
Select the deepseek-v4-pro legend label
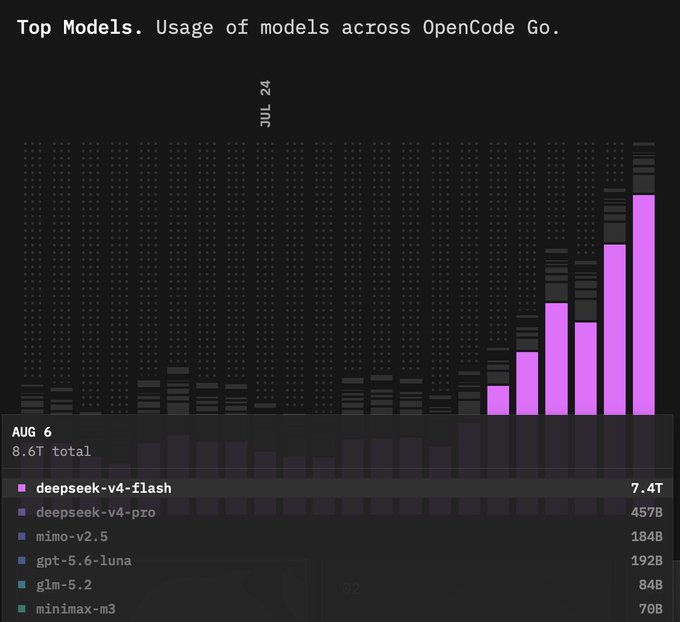pos(95,512)
